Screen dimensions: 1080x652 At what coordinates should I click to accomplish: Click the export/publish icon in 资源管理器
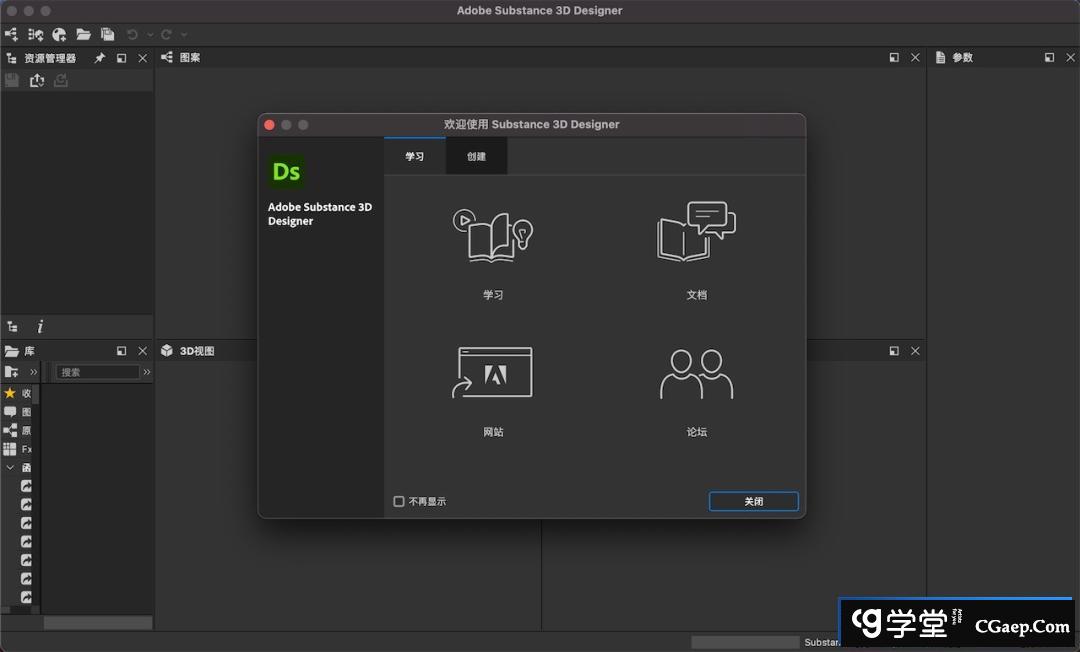[x=37, y=80]
